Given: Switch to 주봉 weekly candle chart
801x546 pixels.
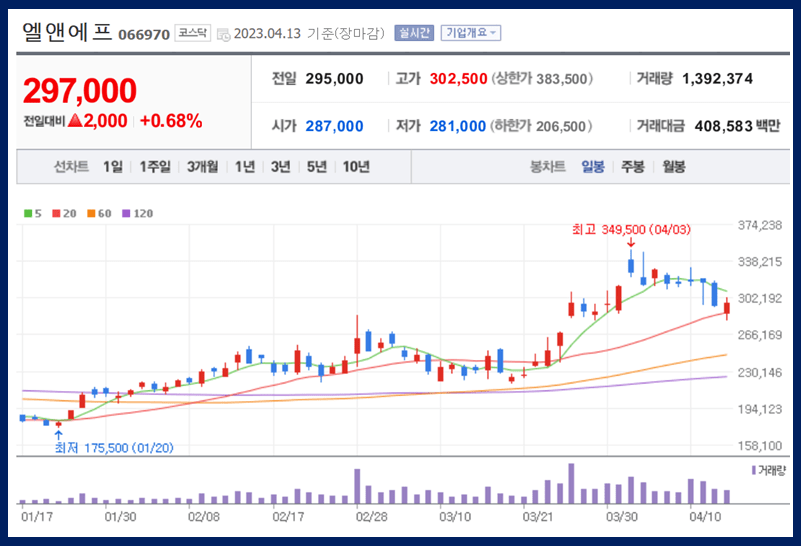Looking at the screenshot, I should pyautogui.click(x=632, y=167).
